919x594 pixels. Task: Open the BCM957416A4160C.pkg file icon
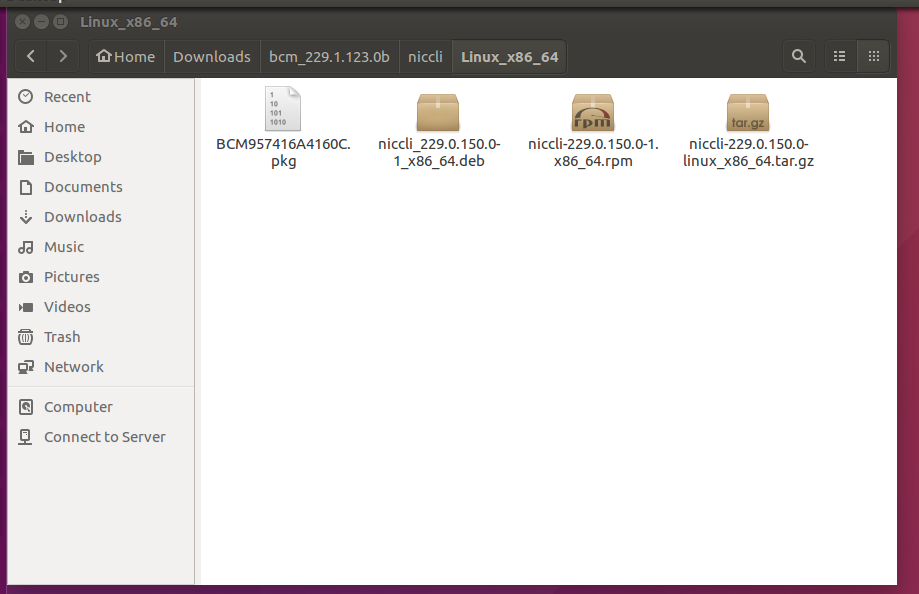[x=283, y=109]
